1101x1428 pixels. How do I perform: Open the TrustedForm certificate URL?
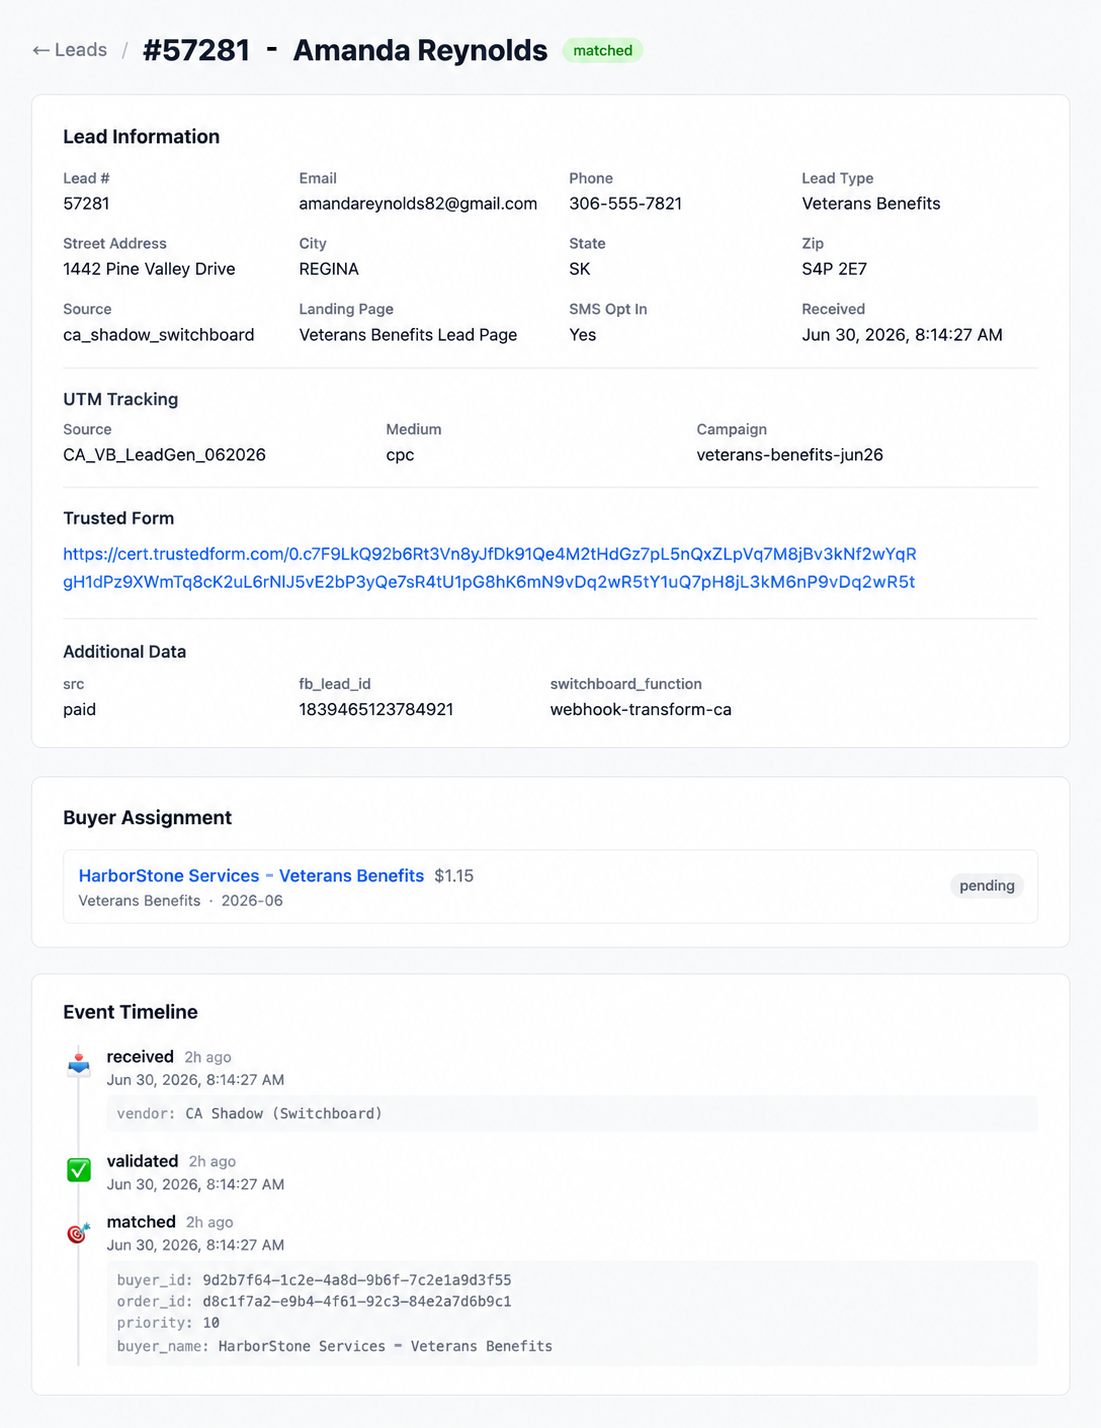tap(490, 568)
